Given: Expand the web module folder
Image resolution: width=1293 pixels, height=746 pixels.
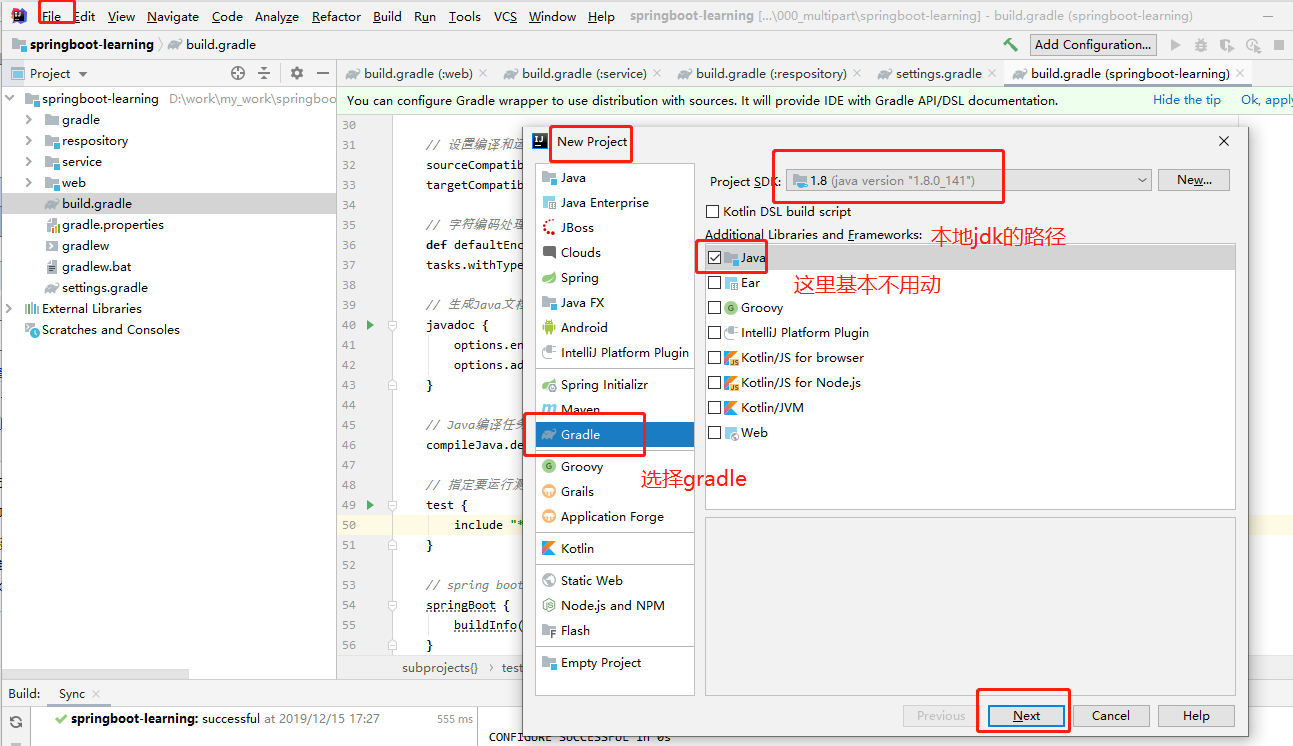Looking at the screenshot, I should (29, 183).
